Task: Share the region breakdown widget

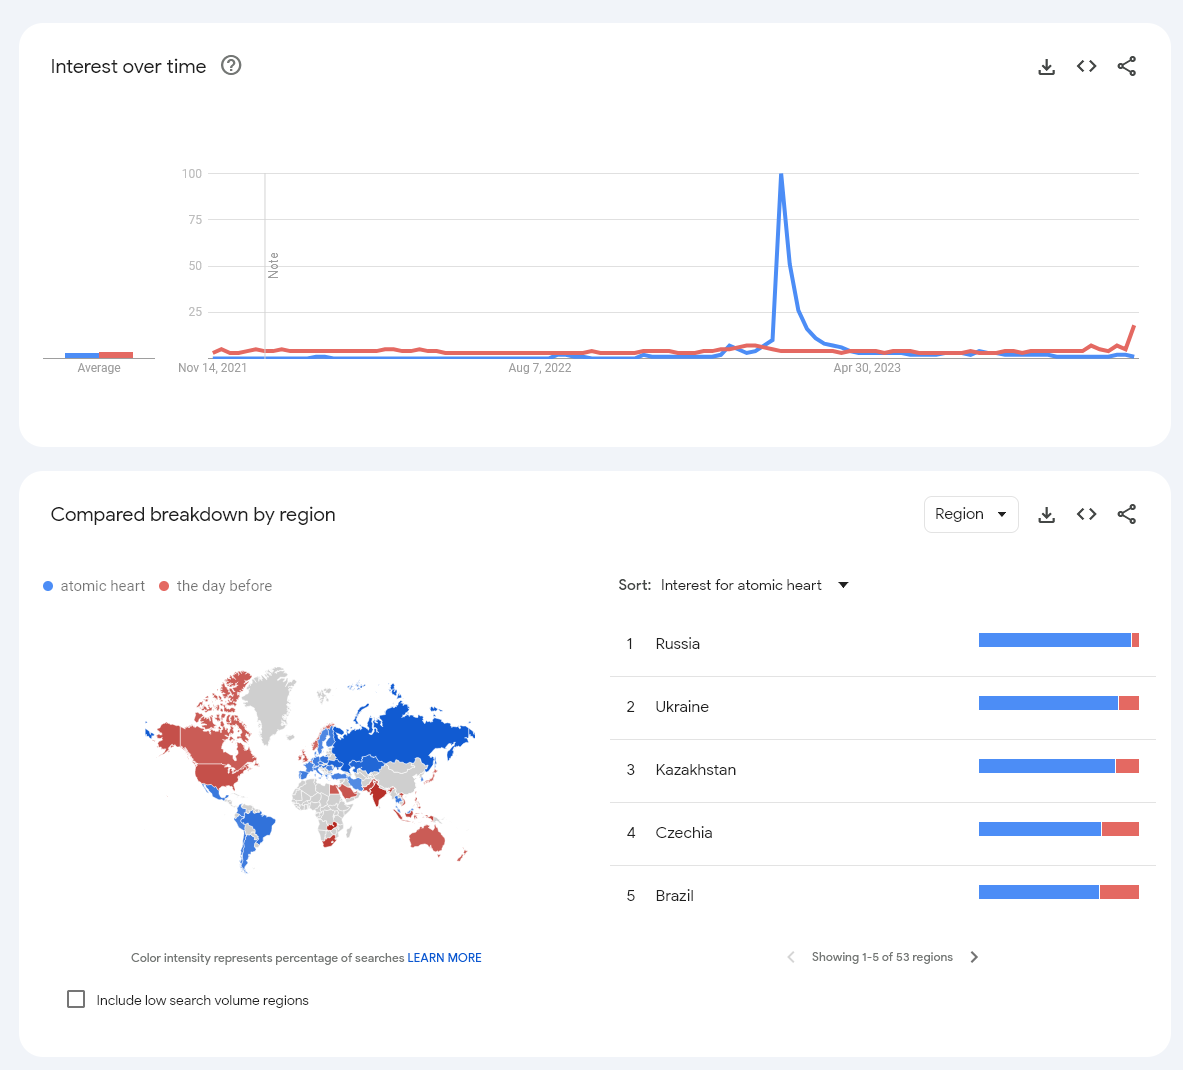Action: [1126, 515]
